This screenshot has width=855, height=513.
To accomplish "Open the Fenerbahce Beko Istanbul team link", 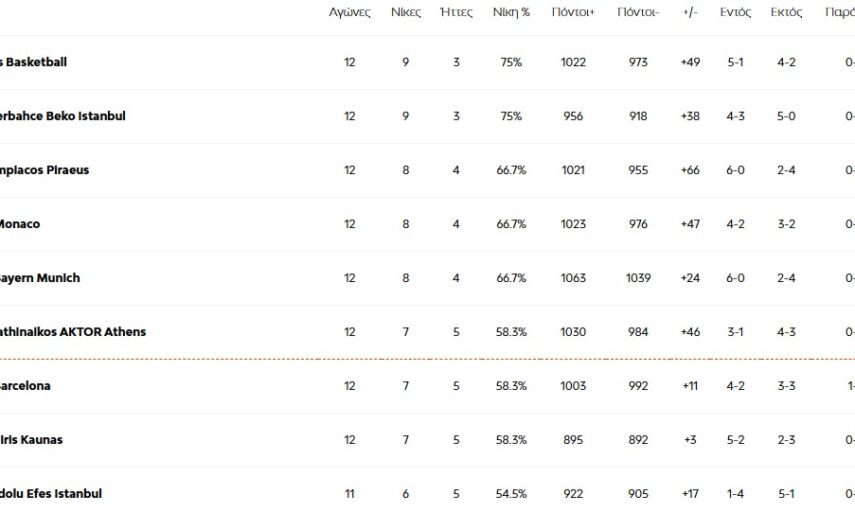I will [62, 116].
